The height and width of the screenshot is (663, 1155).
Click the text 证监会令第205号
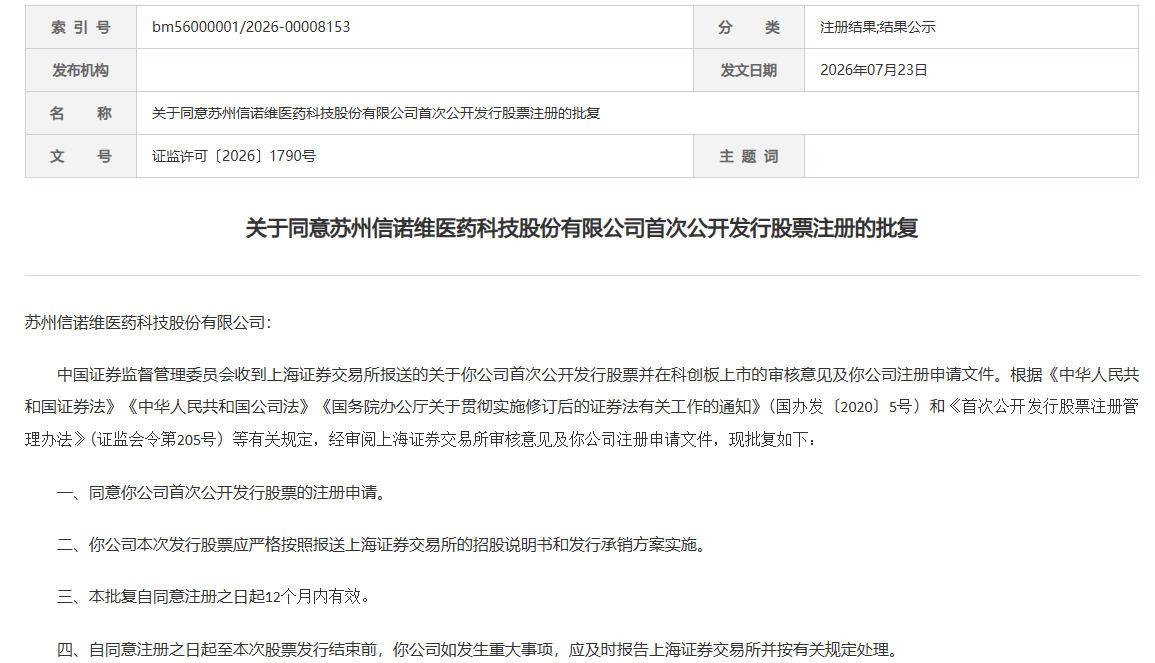coord(156,439)
